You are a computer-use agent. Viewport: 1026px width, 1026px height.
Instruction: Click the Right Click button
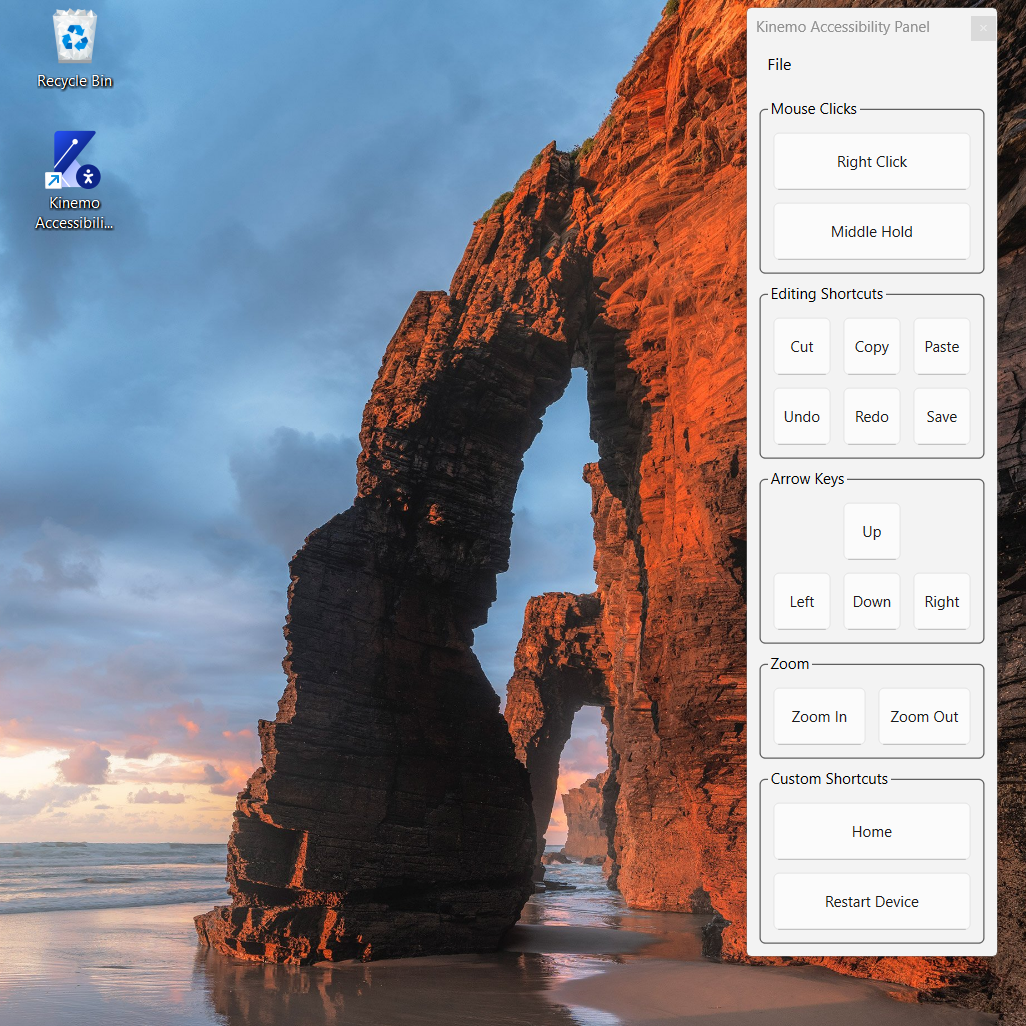pos(871,162)
